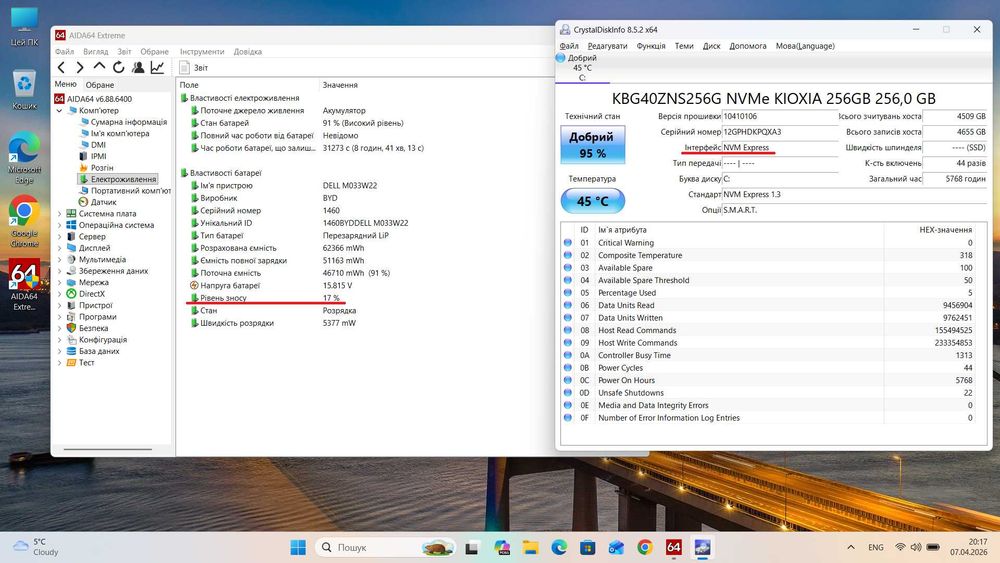Select the Critical Warning attribute row
1000x563 pixels.
click(769, 243)
